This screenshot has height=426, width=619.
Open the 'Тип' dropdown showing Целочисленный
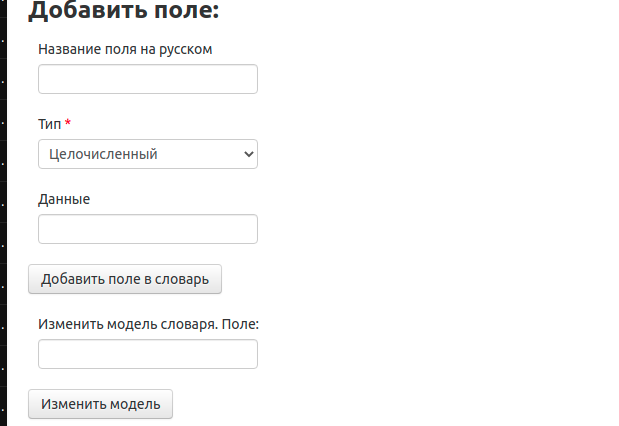[x=148, y=154]
